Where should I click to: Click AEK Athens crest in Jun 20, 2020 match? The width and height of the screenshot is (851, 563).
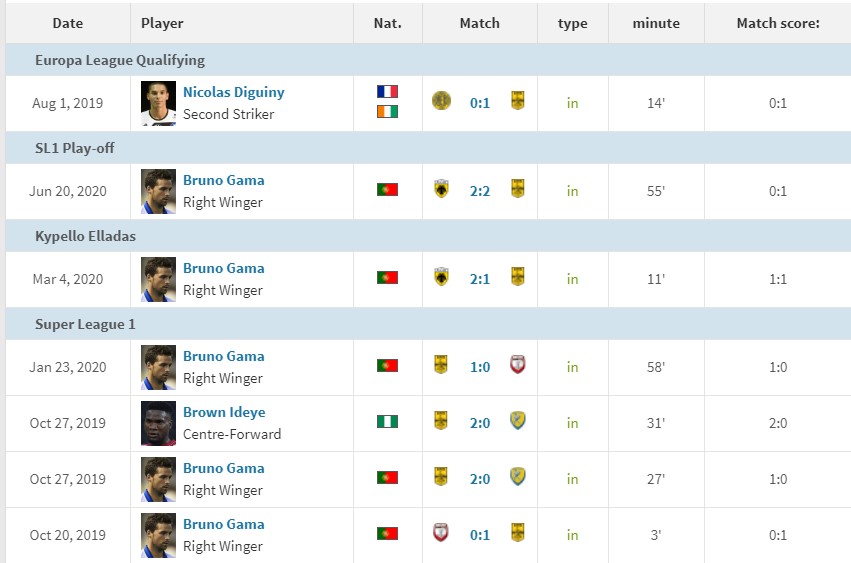[441, 188]
